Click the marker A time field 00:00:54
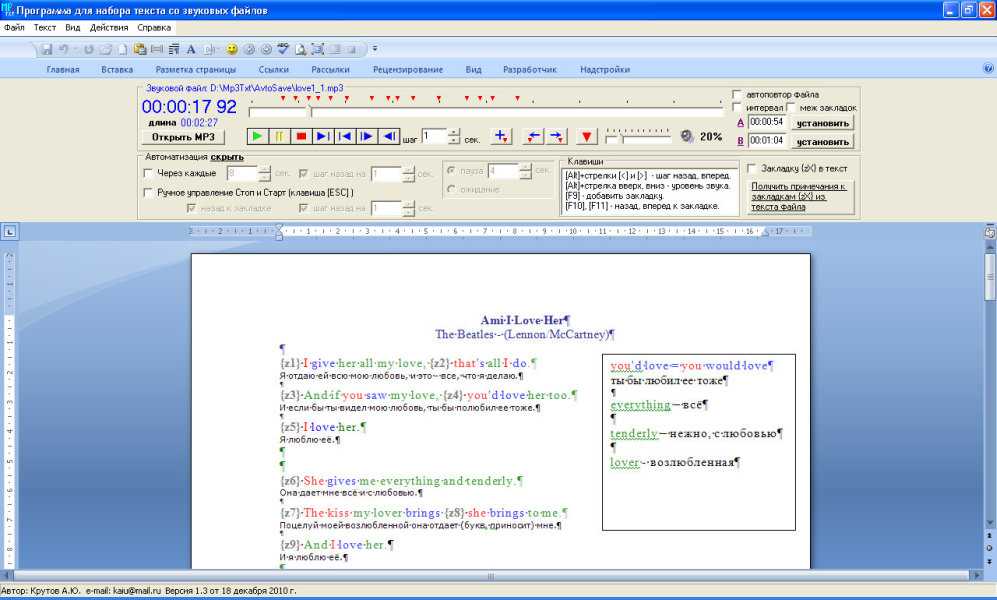The image size is (997, 600). (767, 122)
